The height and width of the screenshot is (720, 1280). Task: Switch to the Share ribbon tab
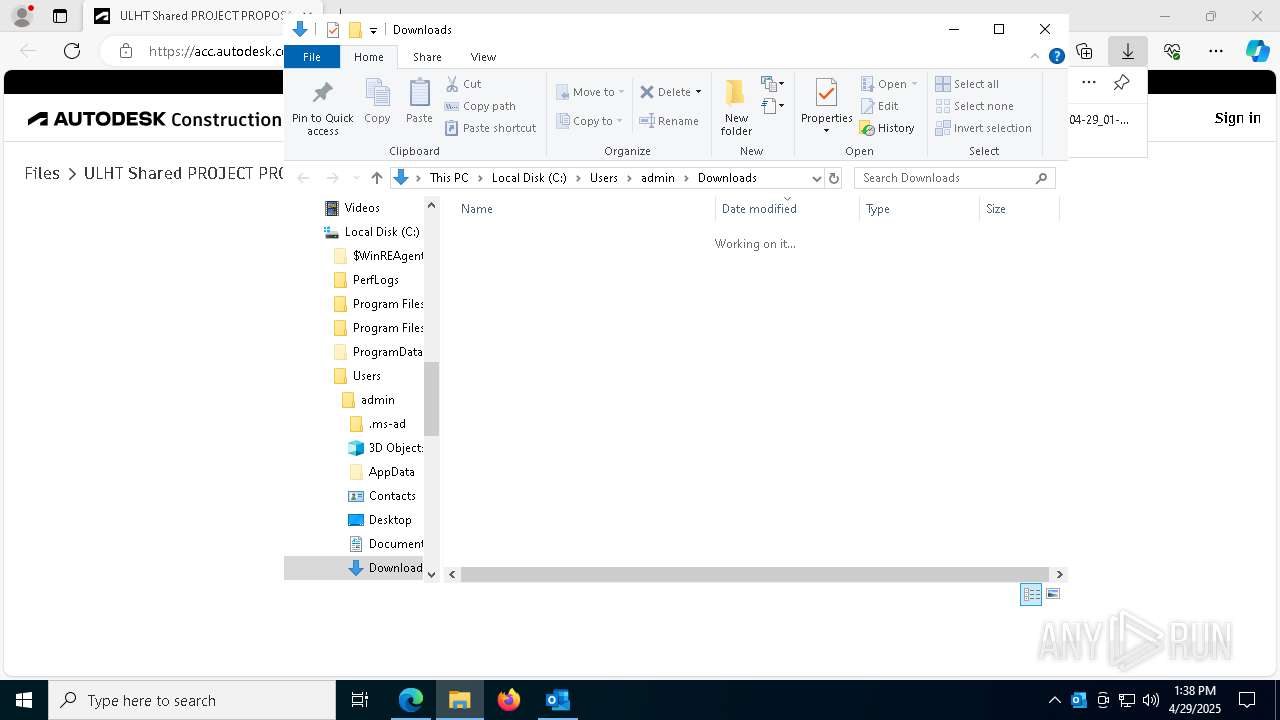(x=427, y=57)
